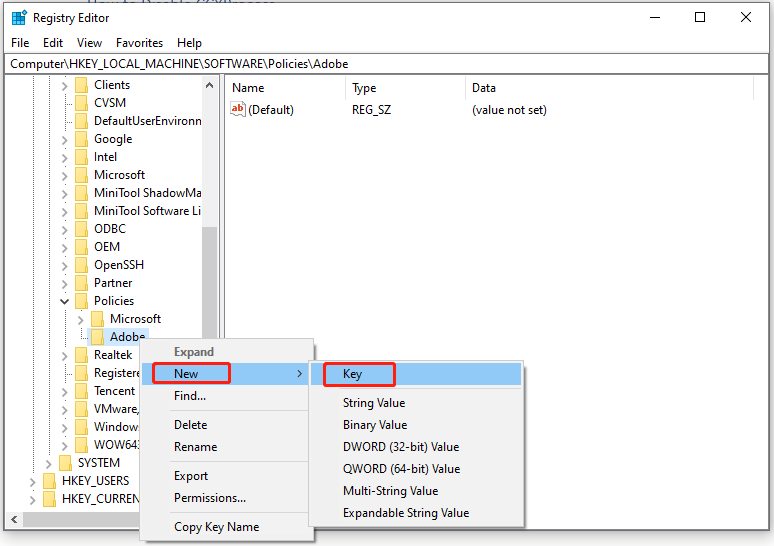
Task: Click the Policies folder icon
Action: pos(81,301)
